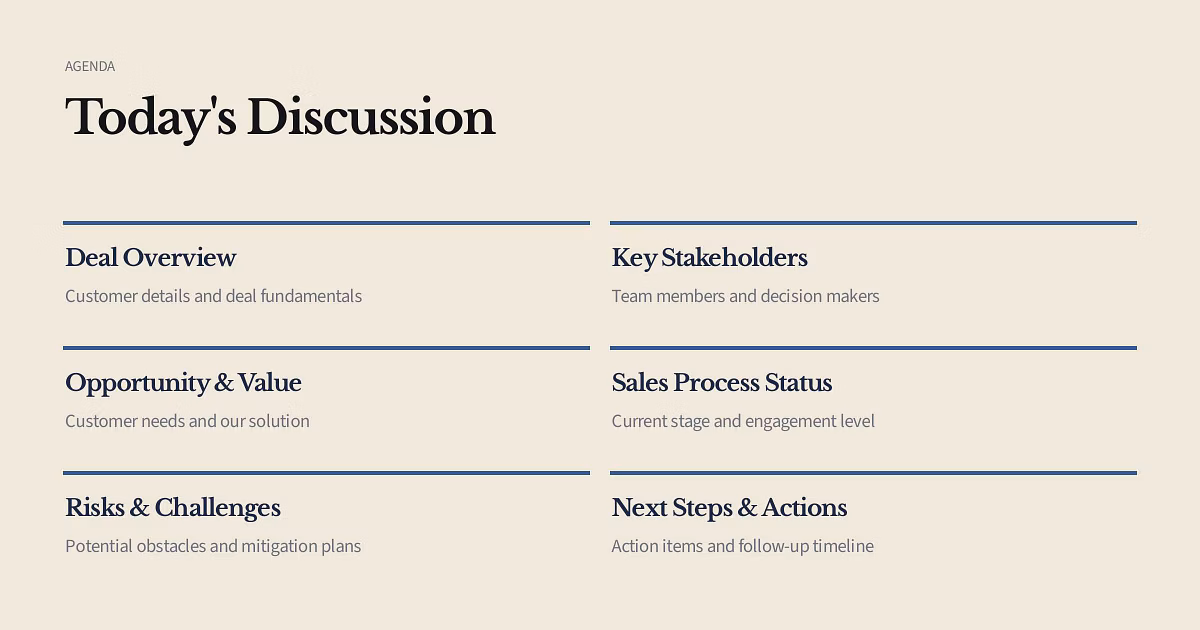
Task: Open the Sales Process Status heading
Action: (722, 383)
